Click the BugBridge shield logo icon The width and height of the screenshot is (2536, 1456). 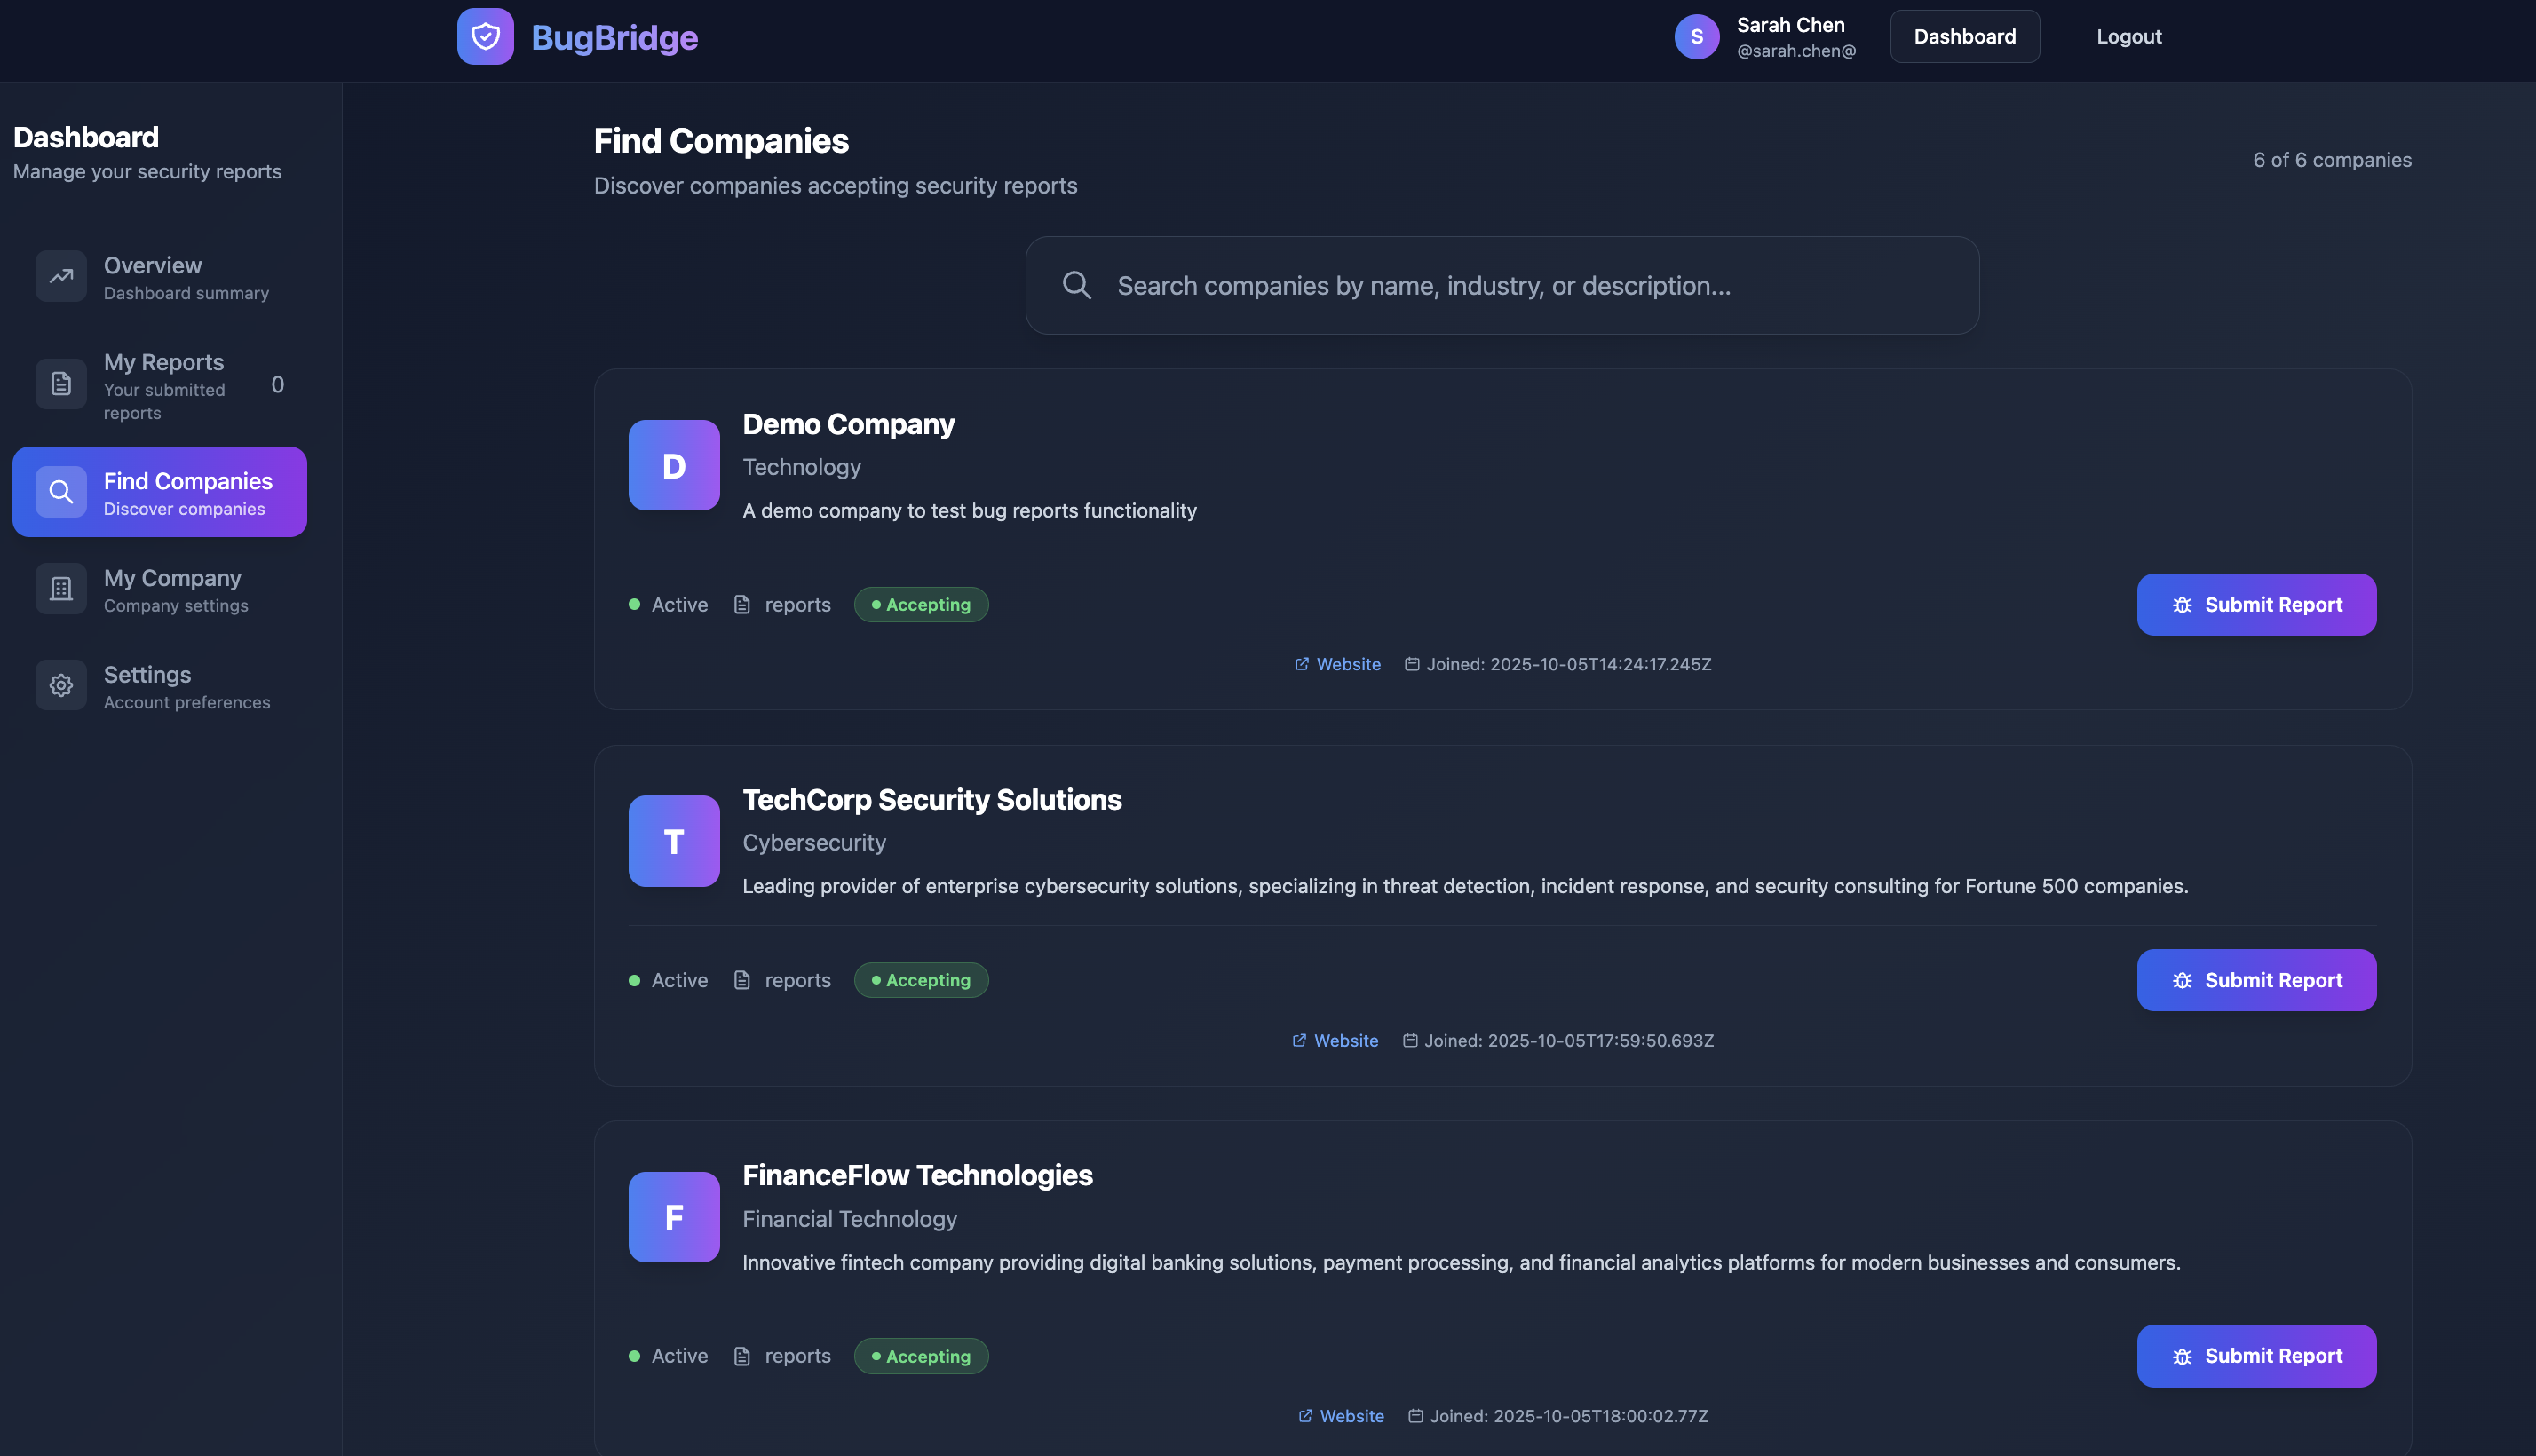[x=485, y=37]
